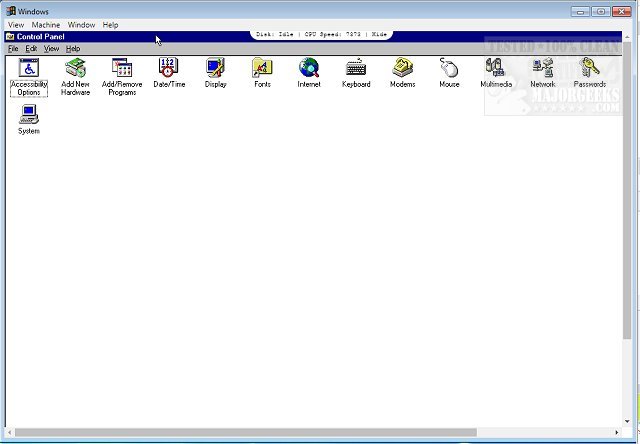
Task: Select the Passwords keys icon
Action: [x=589, y=68]
